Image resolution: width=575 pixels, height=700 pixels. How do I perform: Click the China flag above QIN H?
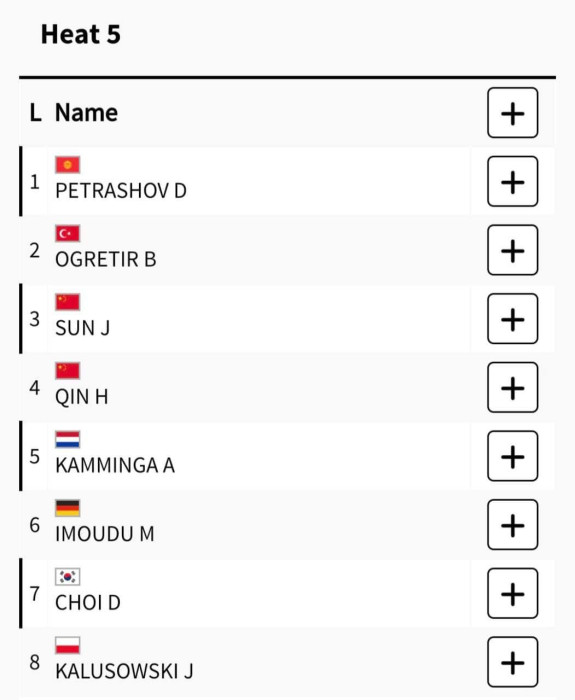(68, 371)
